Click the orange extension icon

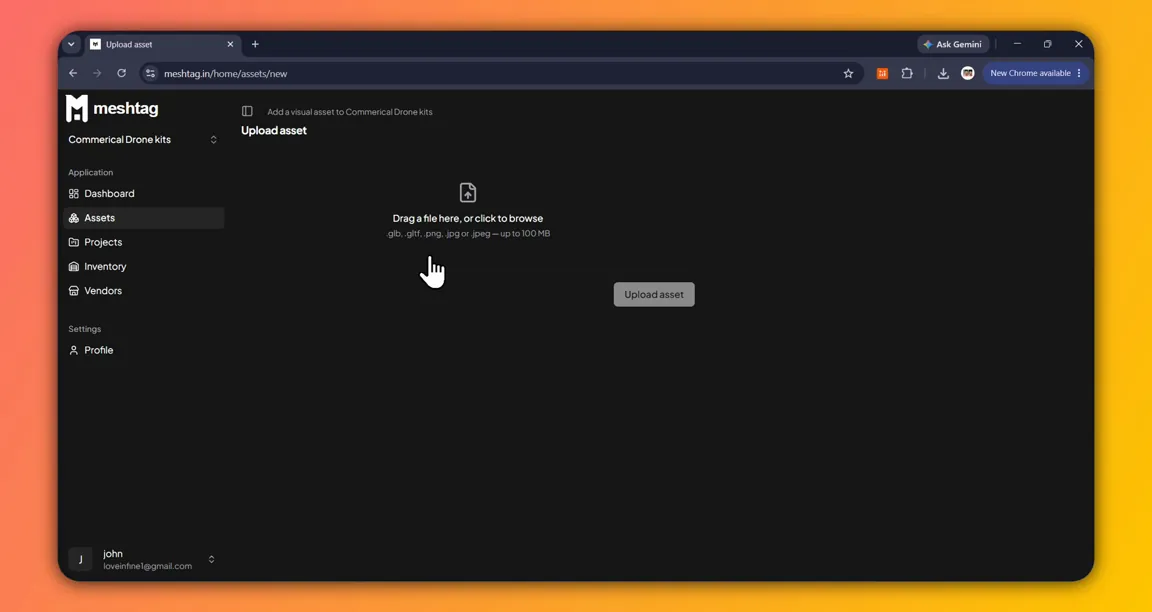(882, 73)
